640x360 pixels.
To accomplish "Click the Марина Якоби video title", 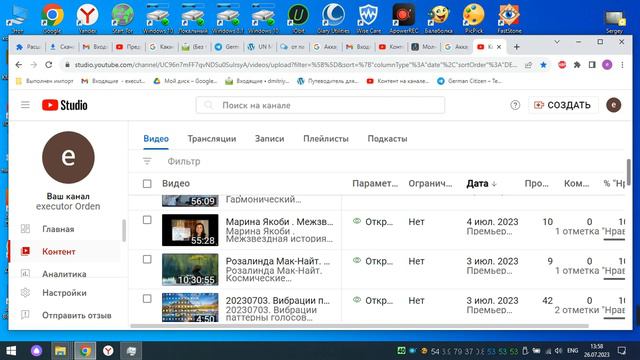I will [279, 222].
